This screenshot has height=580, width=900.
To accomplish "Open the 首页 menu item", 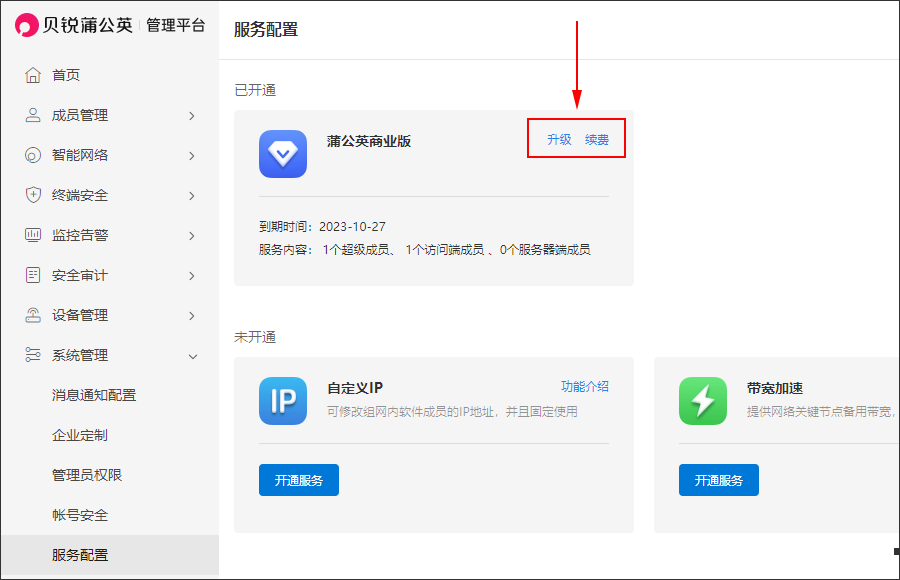I will (x=66, y=75).
